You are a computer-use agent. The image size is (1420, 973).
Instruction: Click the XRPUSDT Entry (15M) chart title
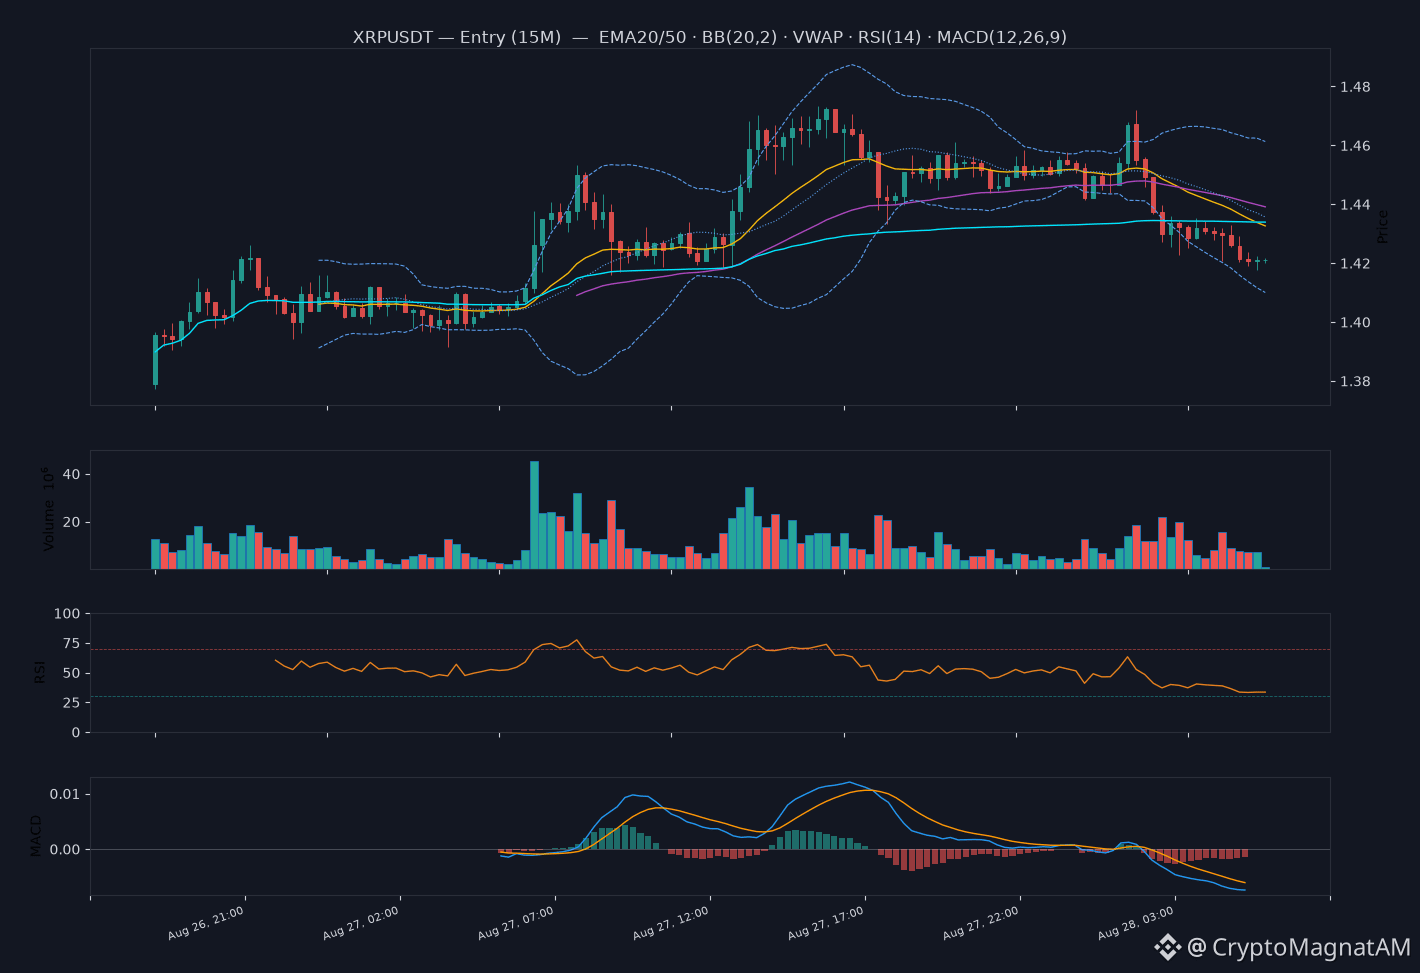click(x=709, y=37)
